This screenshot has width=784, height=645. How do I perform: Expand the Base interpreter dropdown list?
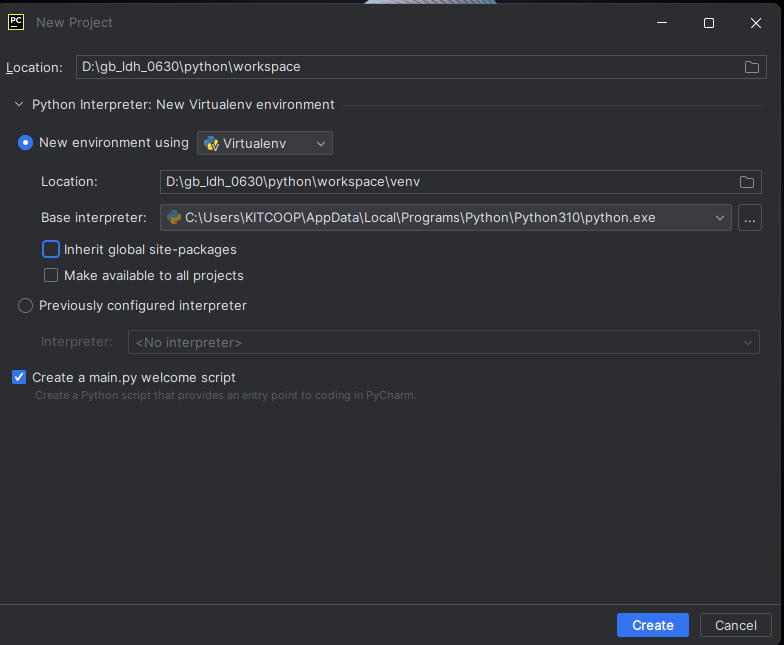click(x=720, y=218)
